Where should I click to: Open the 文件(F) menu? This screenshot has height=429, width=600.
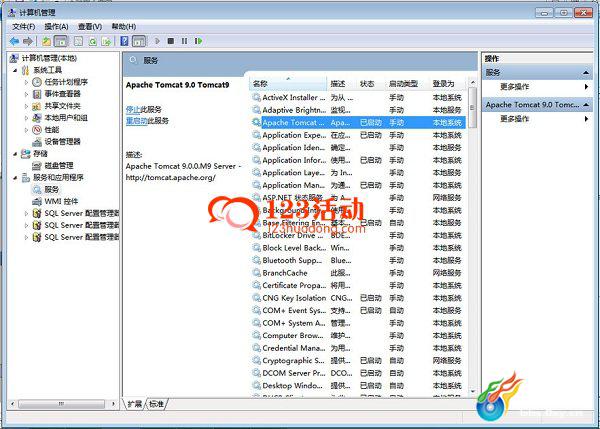click(x=23, y=26)
